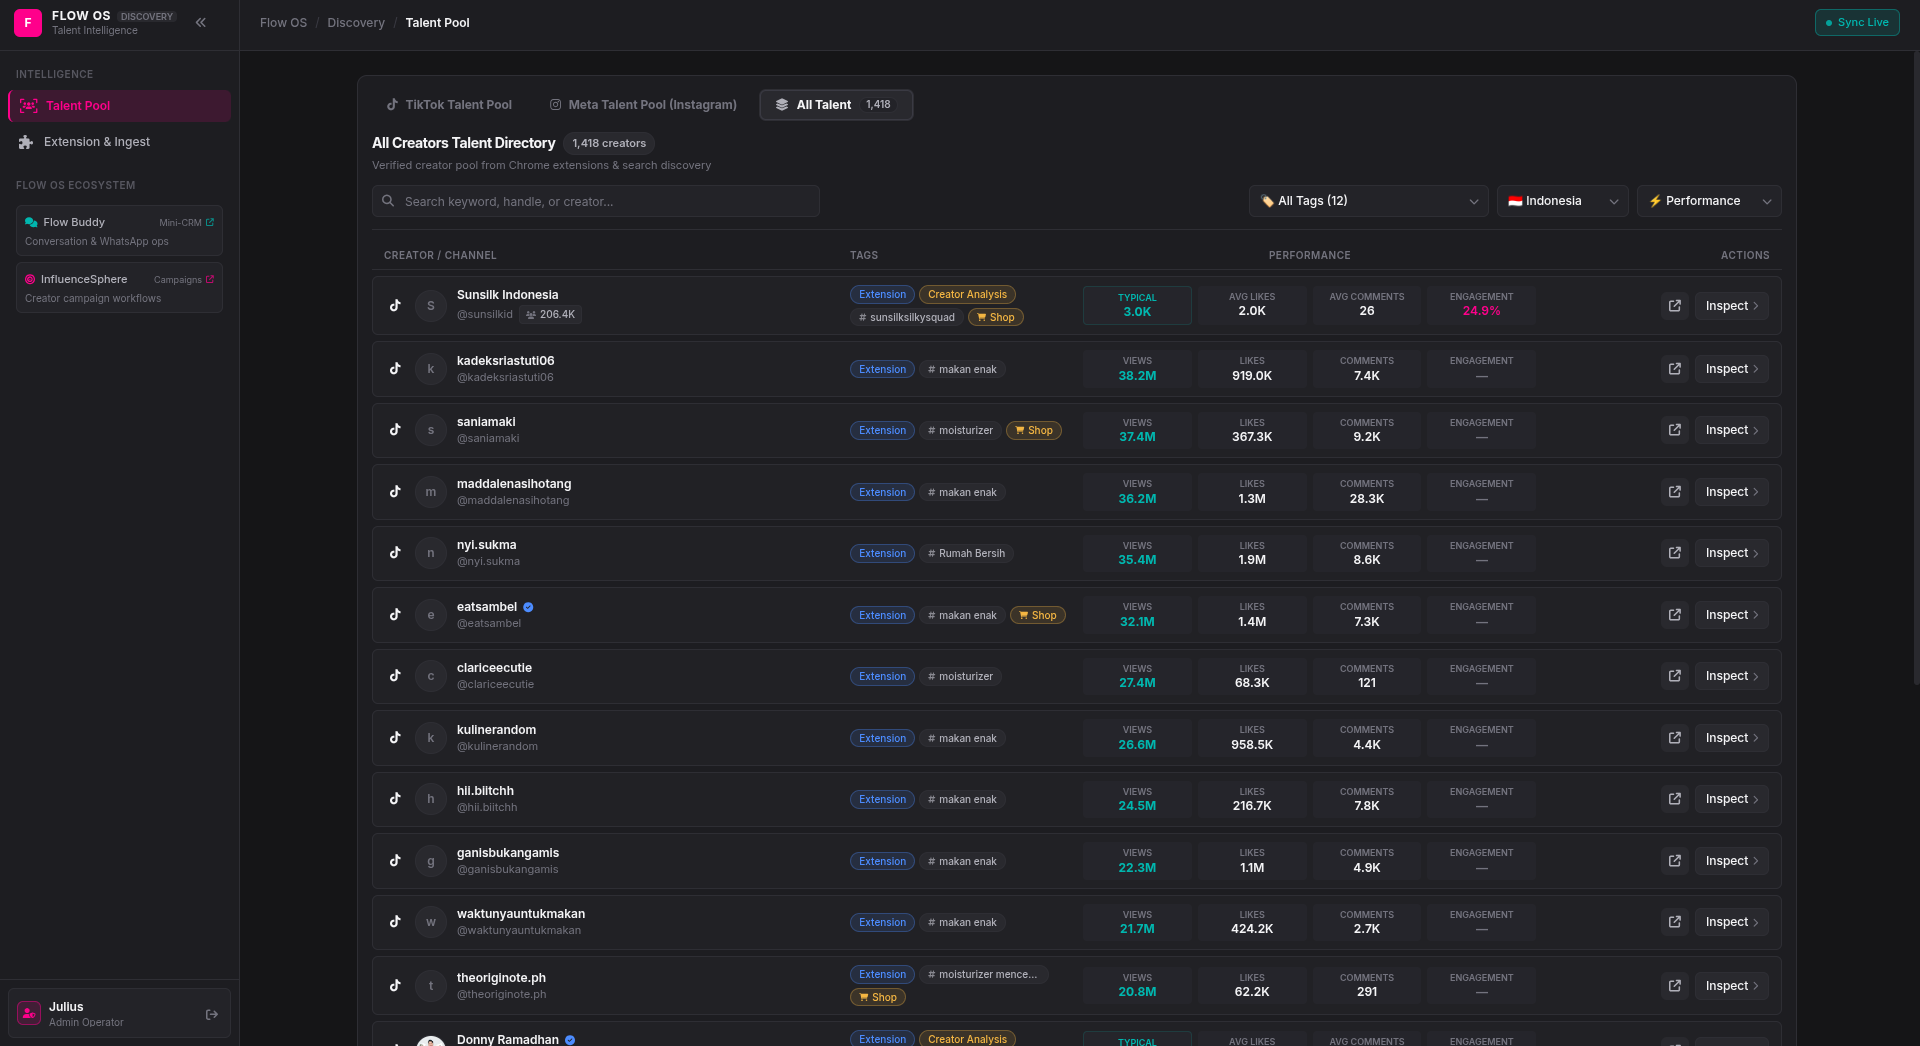The width and height of the screenshot is (1920, 1046).
Task: Click Discovery in the breadcrumb
Action: tap(356, 22)
